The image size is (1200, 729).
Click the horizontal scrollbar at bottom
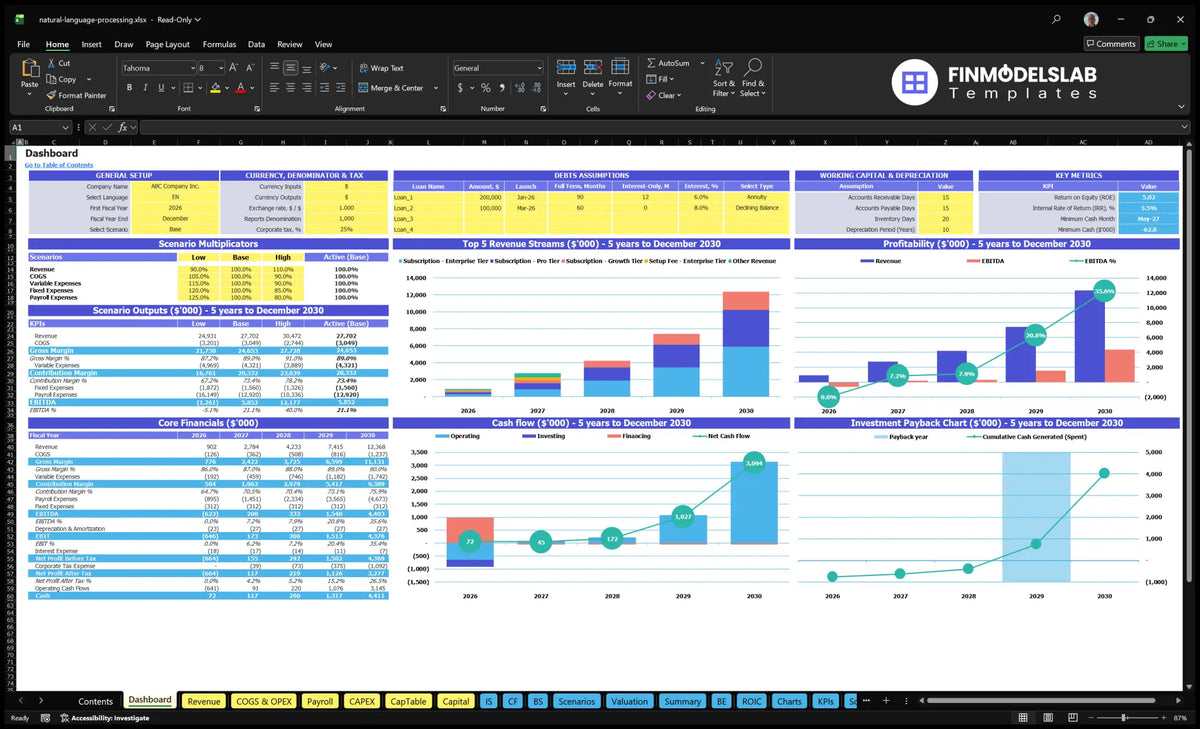(x=1041, y=701)
